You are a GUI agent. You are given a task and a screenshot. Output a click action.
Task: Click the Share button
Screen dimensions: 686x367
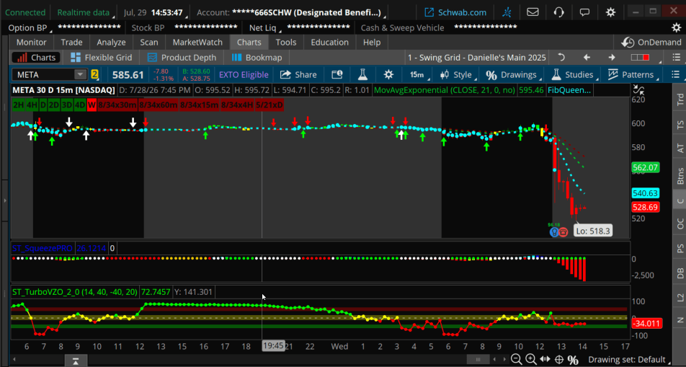point(298,75)
